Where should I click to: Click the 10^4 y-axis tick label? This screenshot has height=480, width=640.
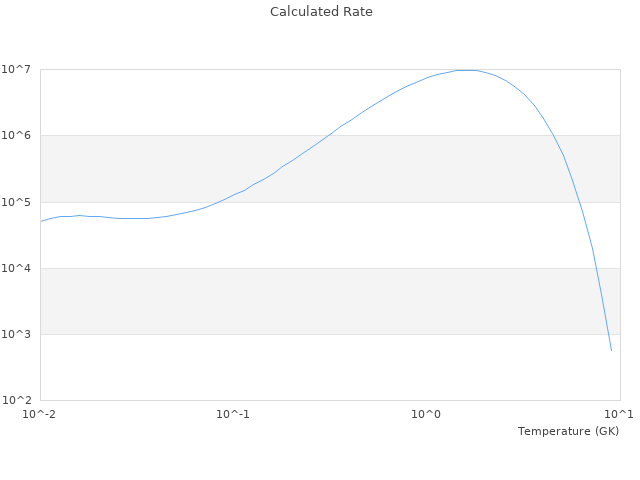point(19,268)
